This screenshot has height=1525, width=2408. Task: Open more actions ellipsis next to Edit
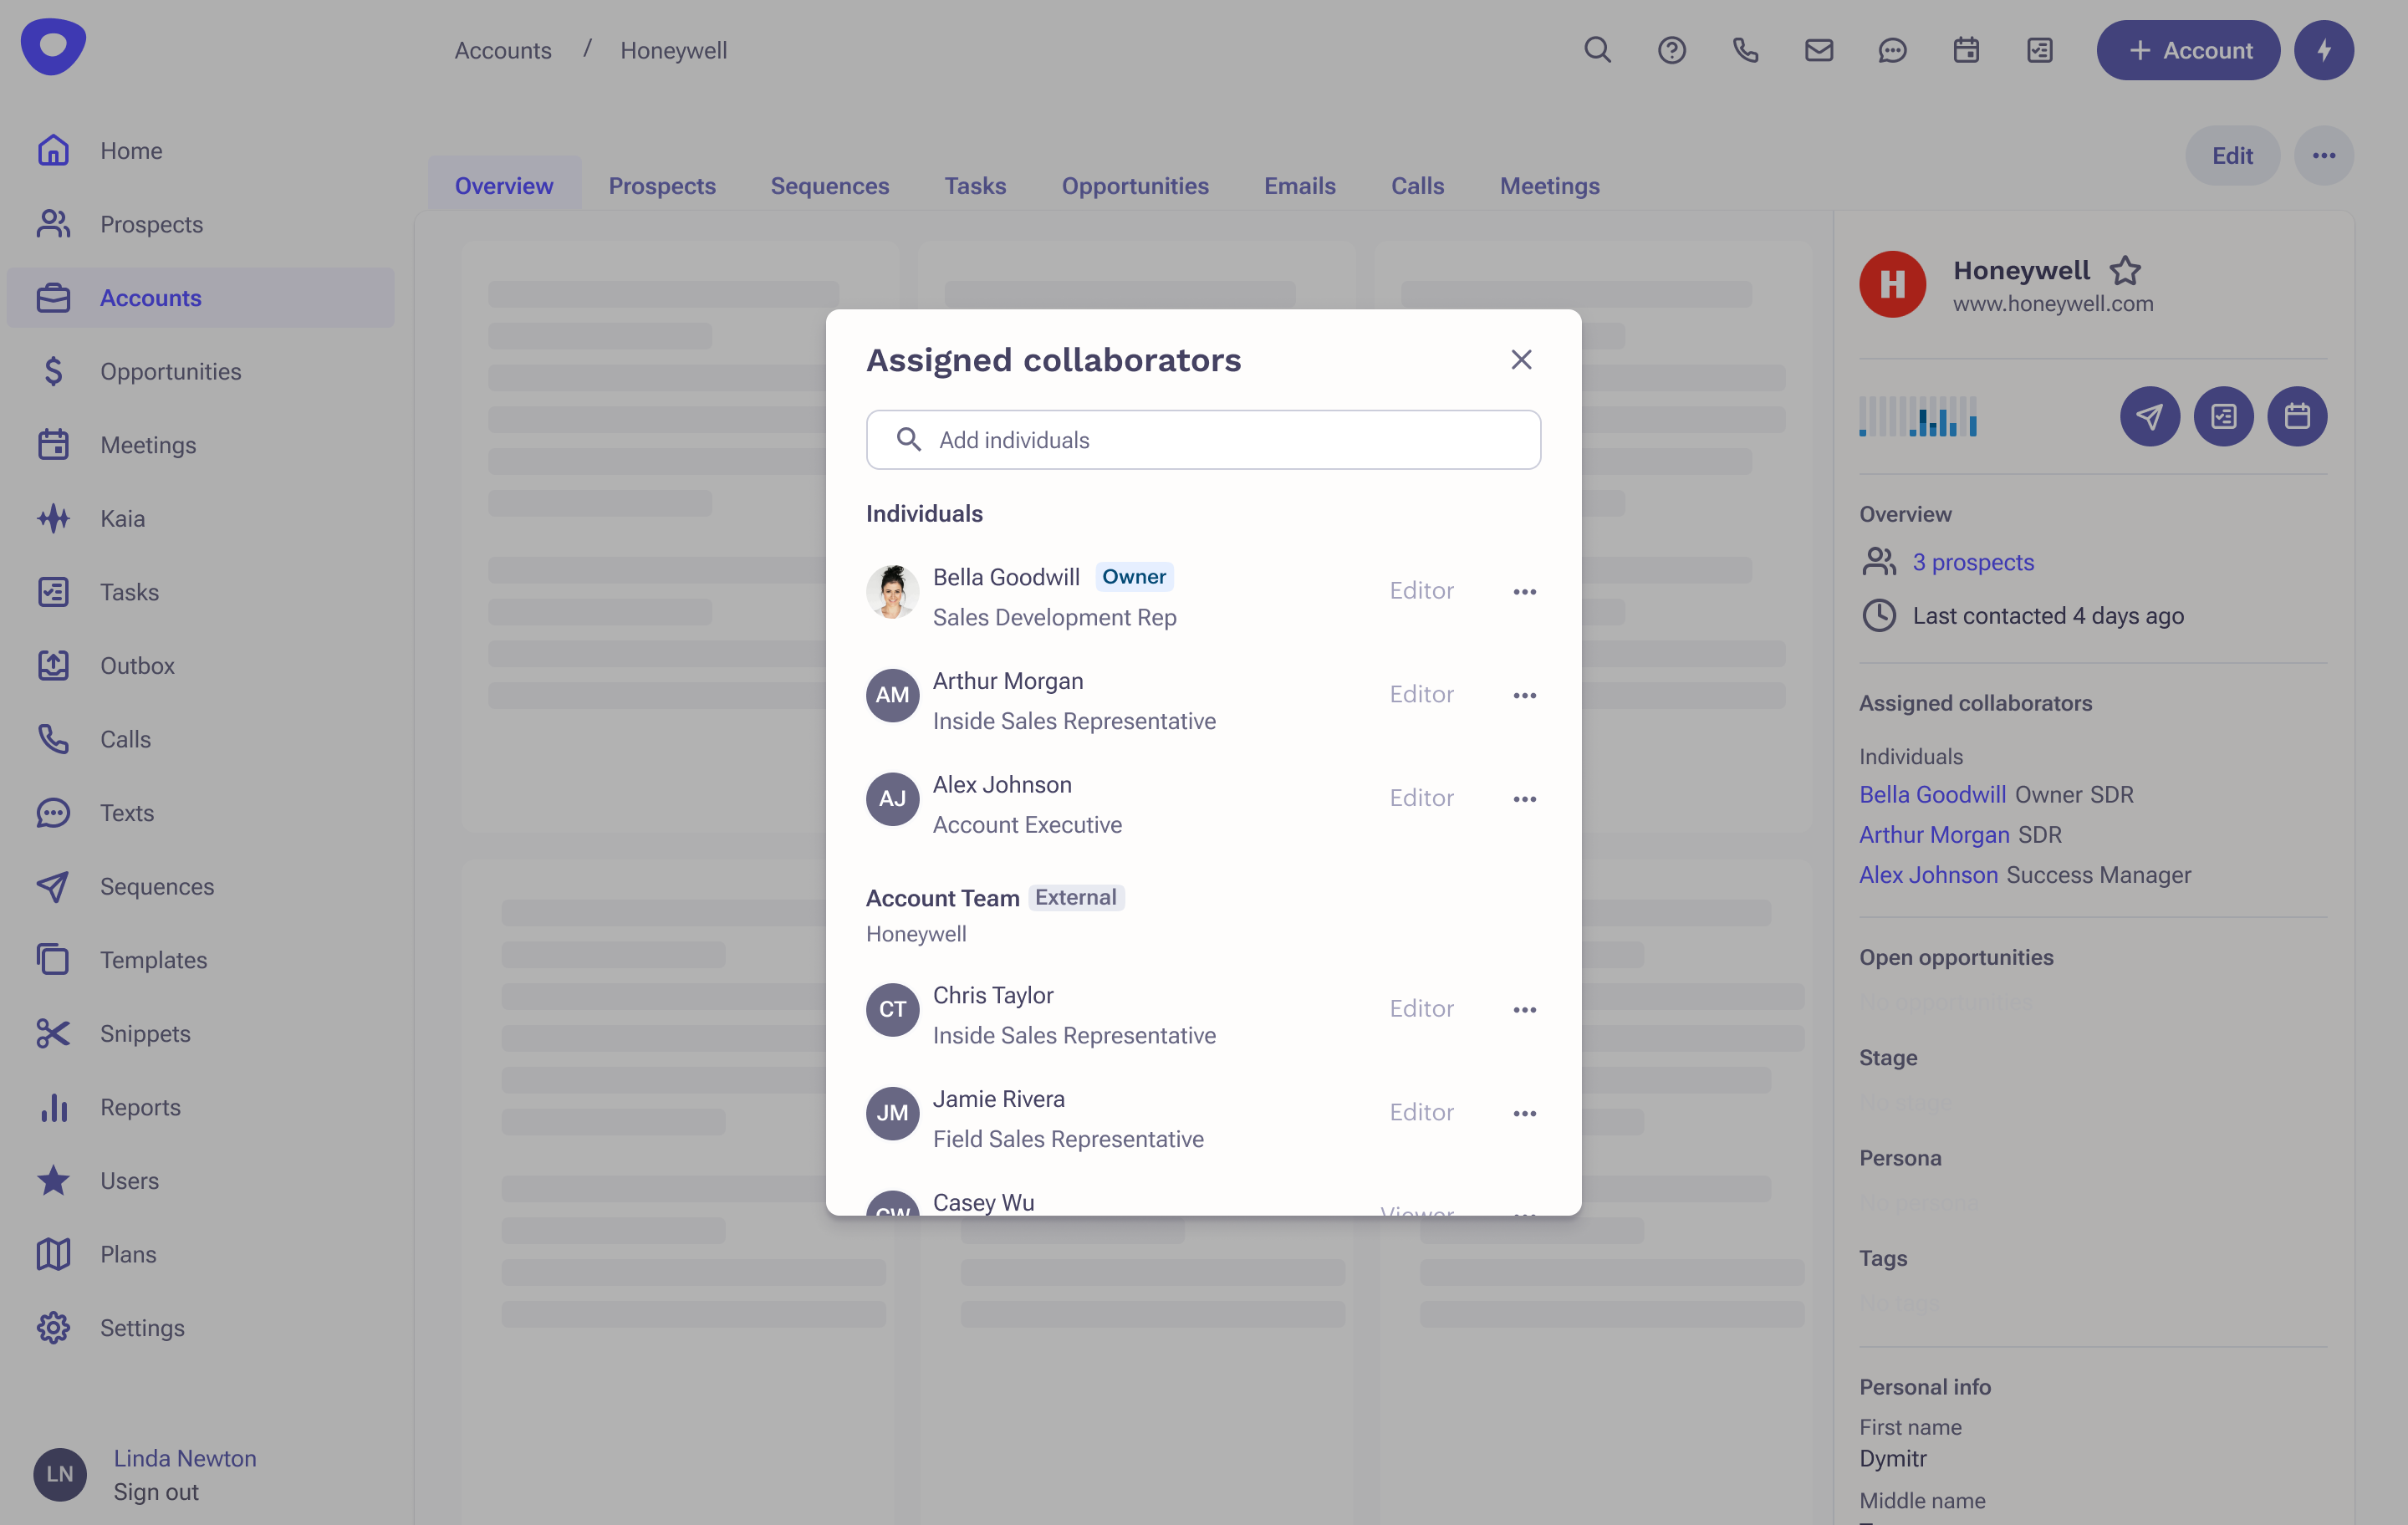(x=2323, y=156)
